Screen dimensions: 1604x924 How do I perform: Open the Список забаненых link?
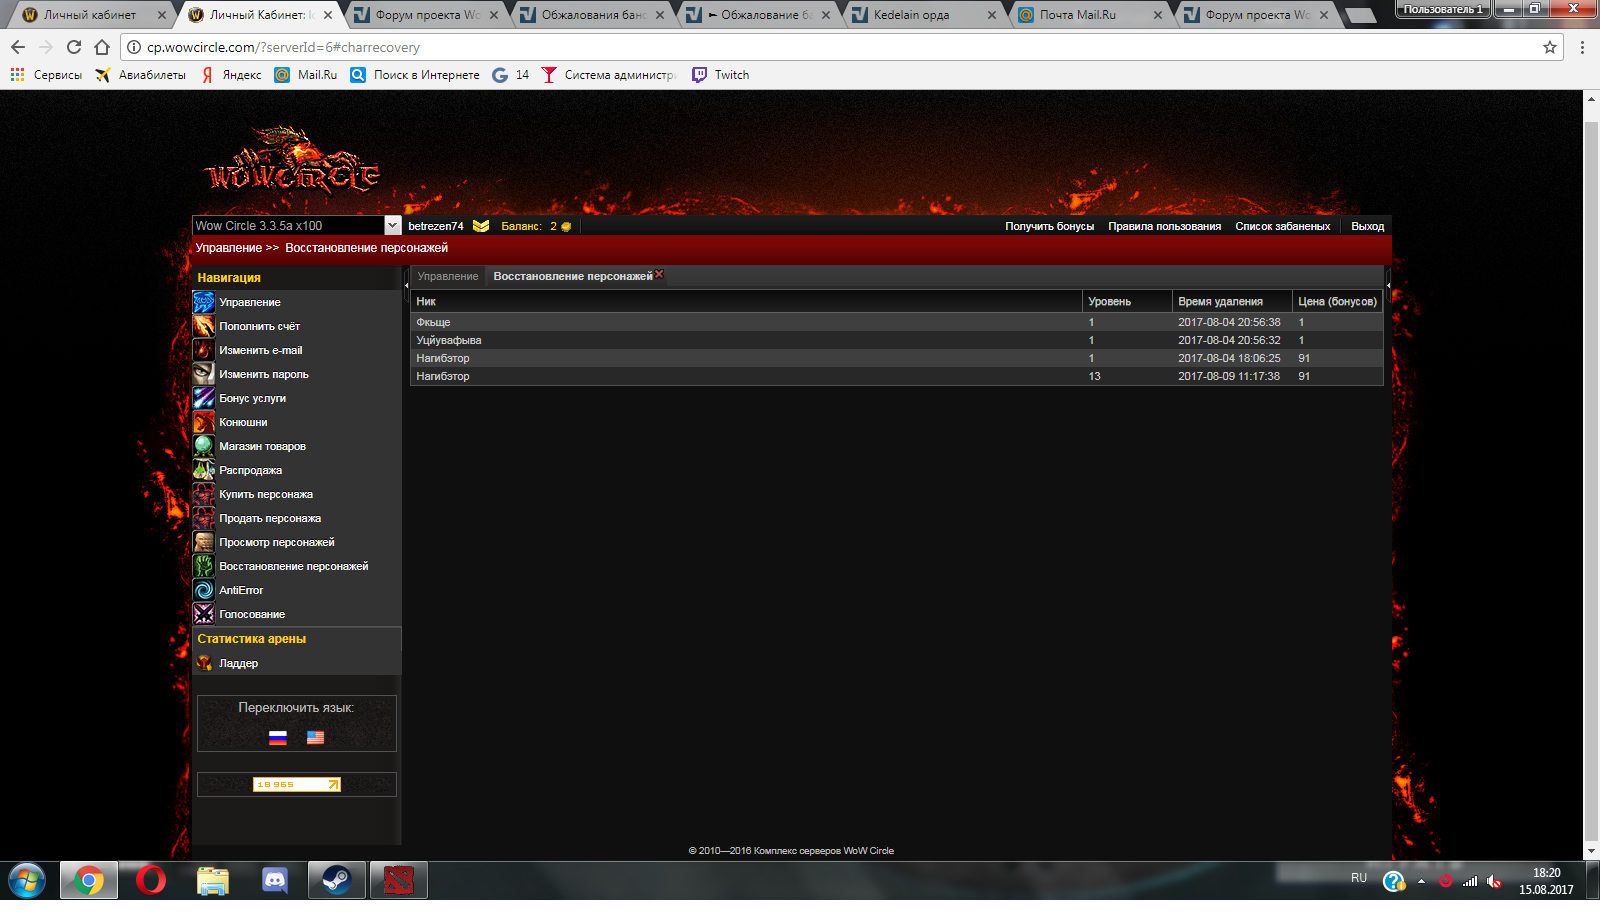tap(1283, 226)
